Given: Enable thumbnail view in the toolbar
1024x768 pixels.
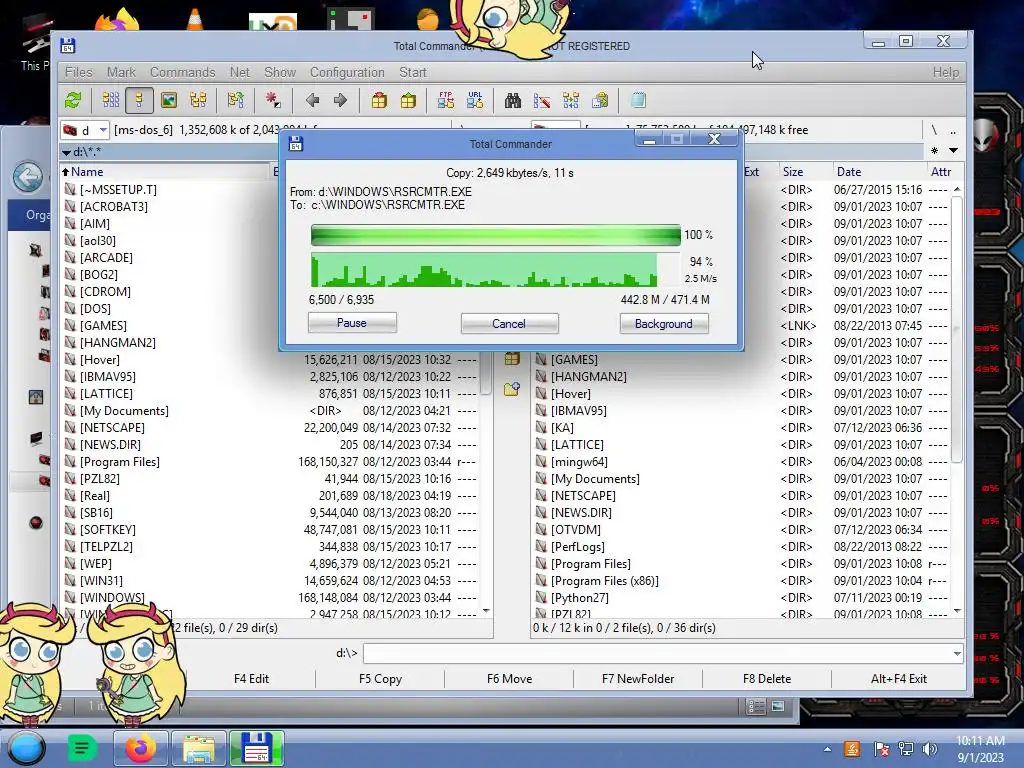Looking at the screenshot, I should point(168,100).
